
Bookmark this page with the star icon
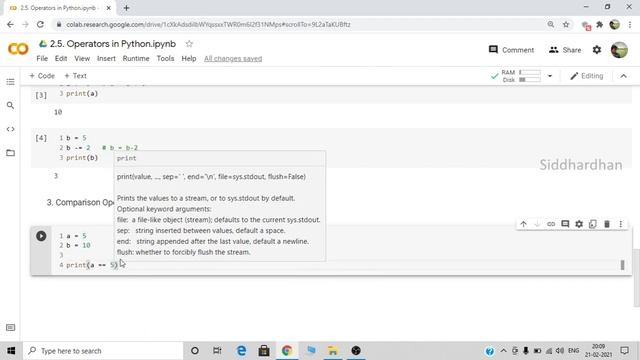click(x=566, y=24)
